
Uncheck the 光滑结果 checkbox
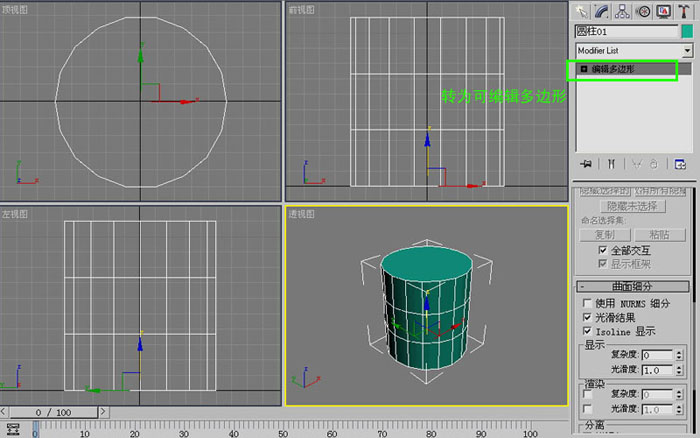(x=587, y=317)
